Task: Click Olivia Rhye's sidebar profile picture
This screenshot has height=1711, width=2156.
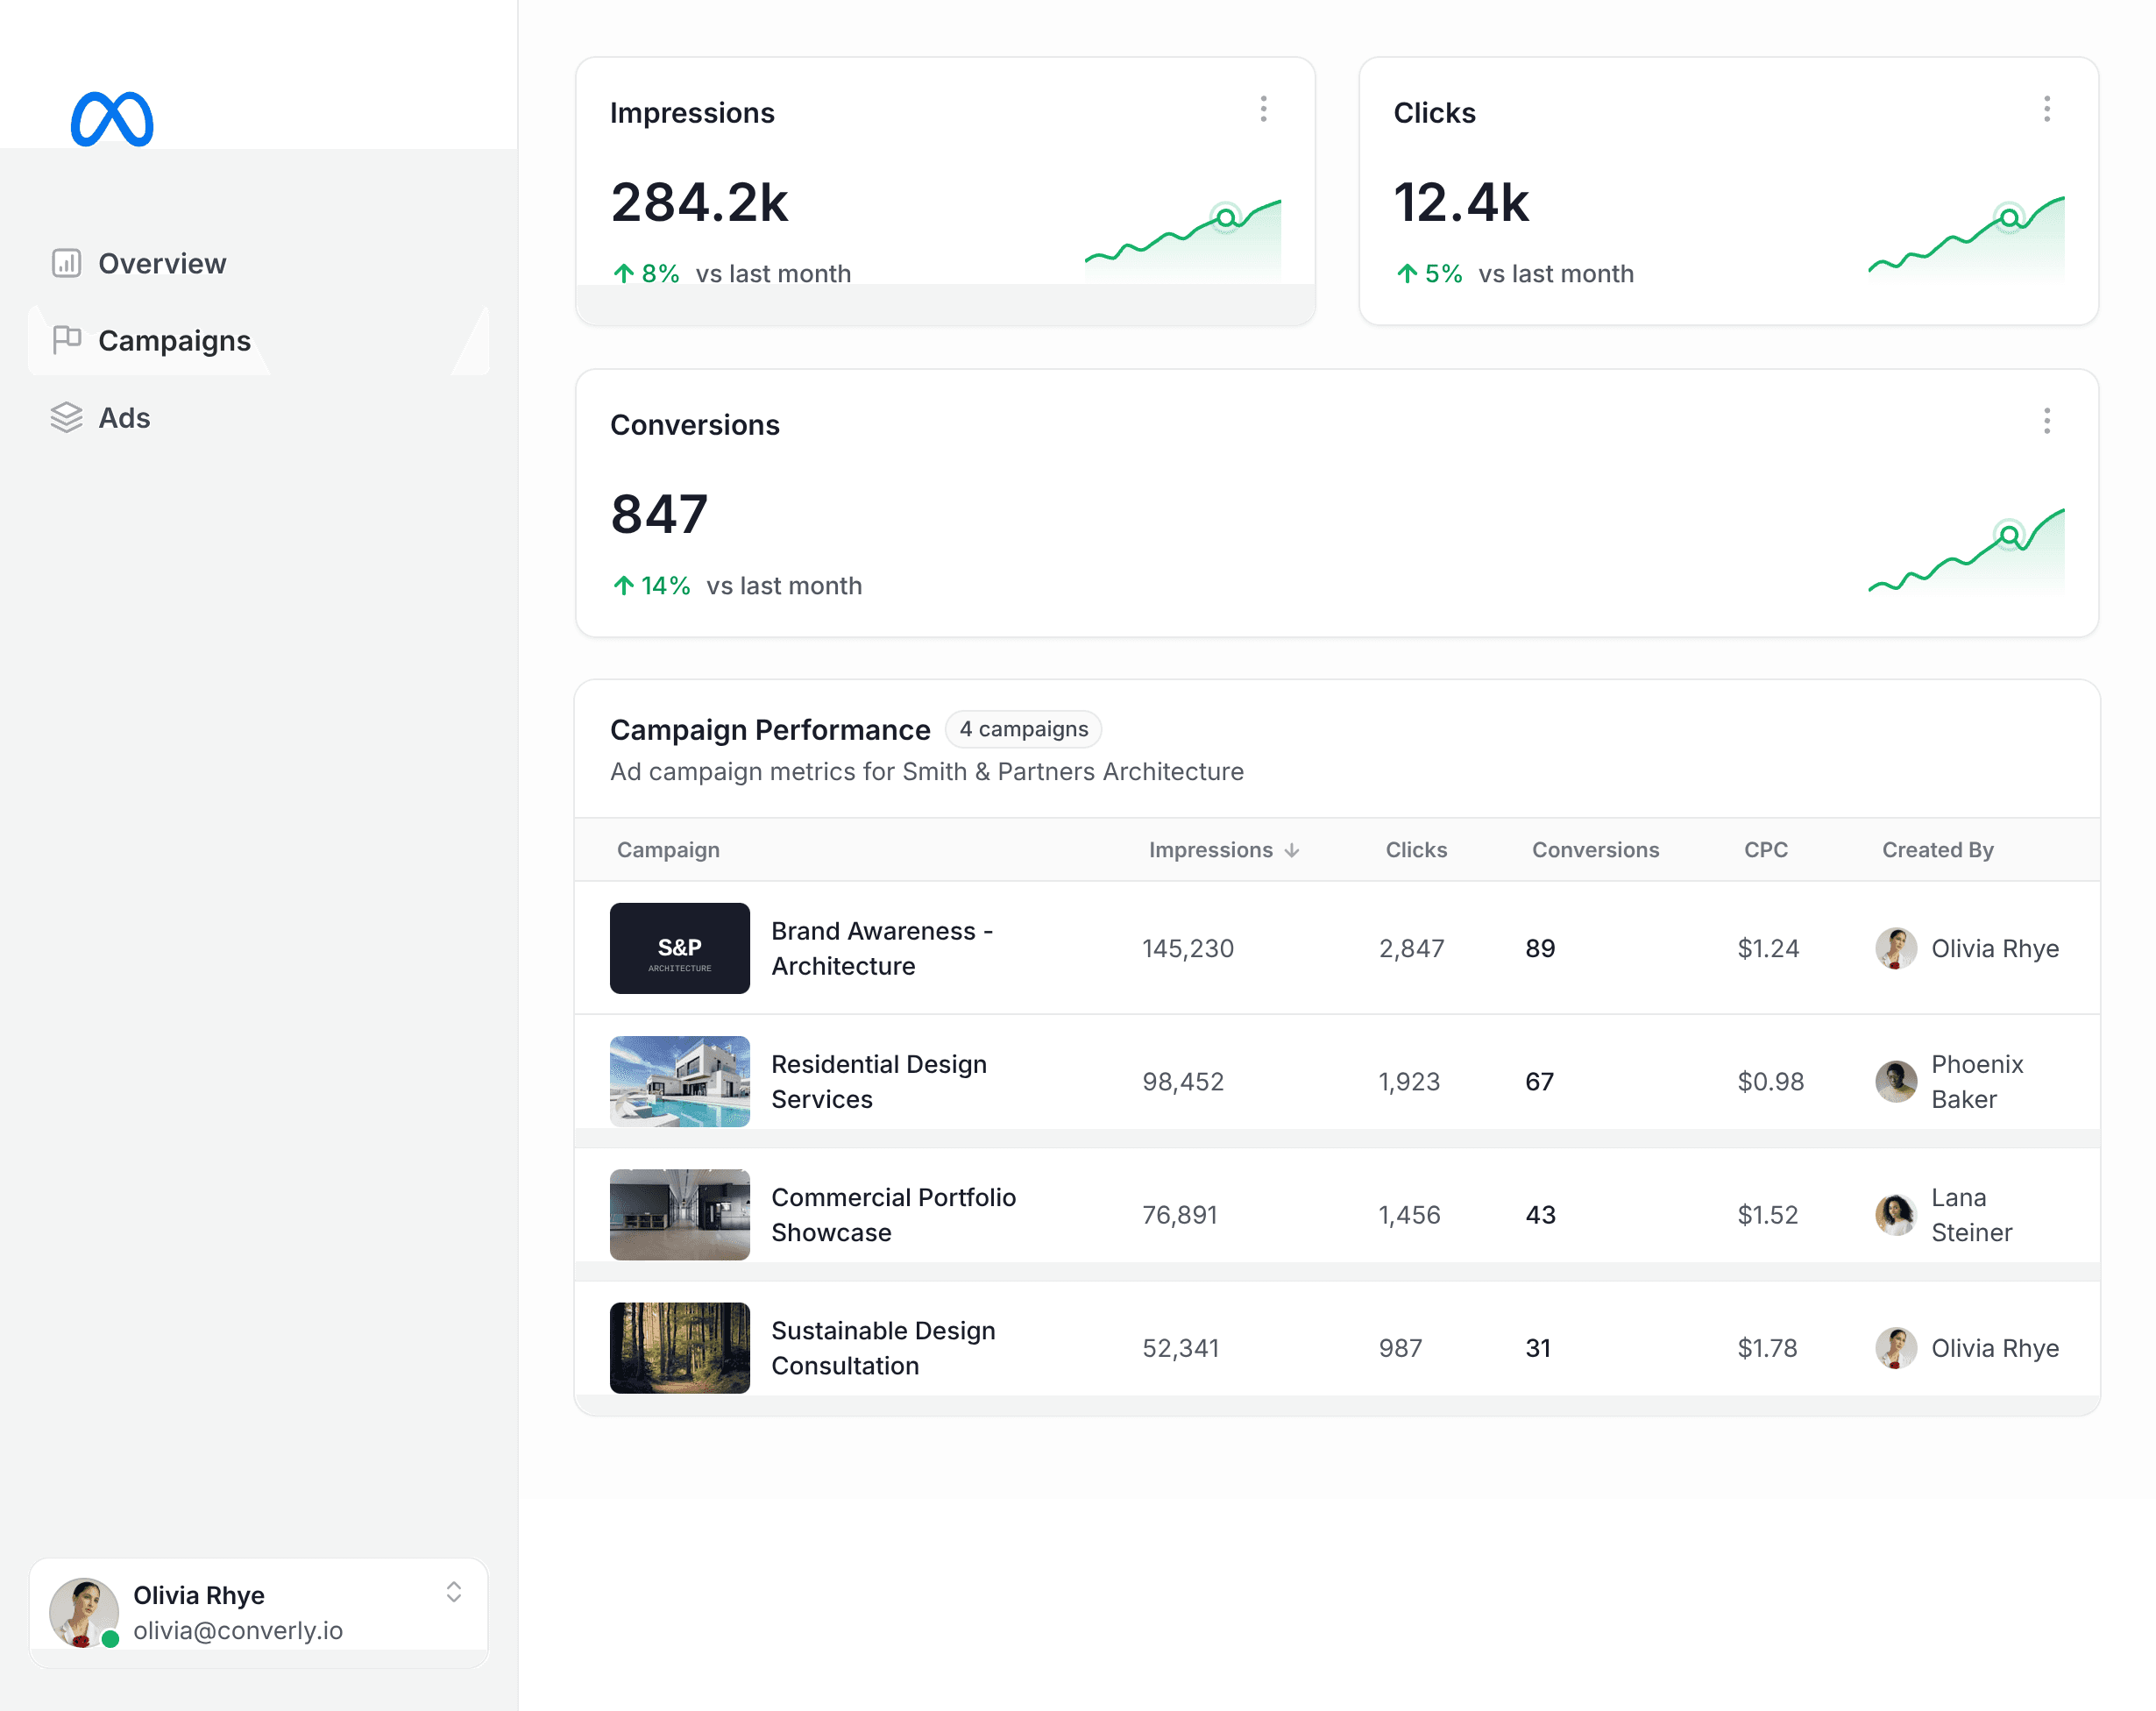Action: click(83, 1611)
